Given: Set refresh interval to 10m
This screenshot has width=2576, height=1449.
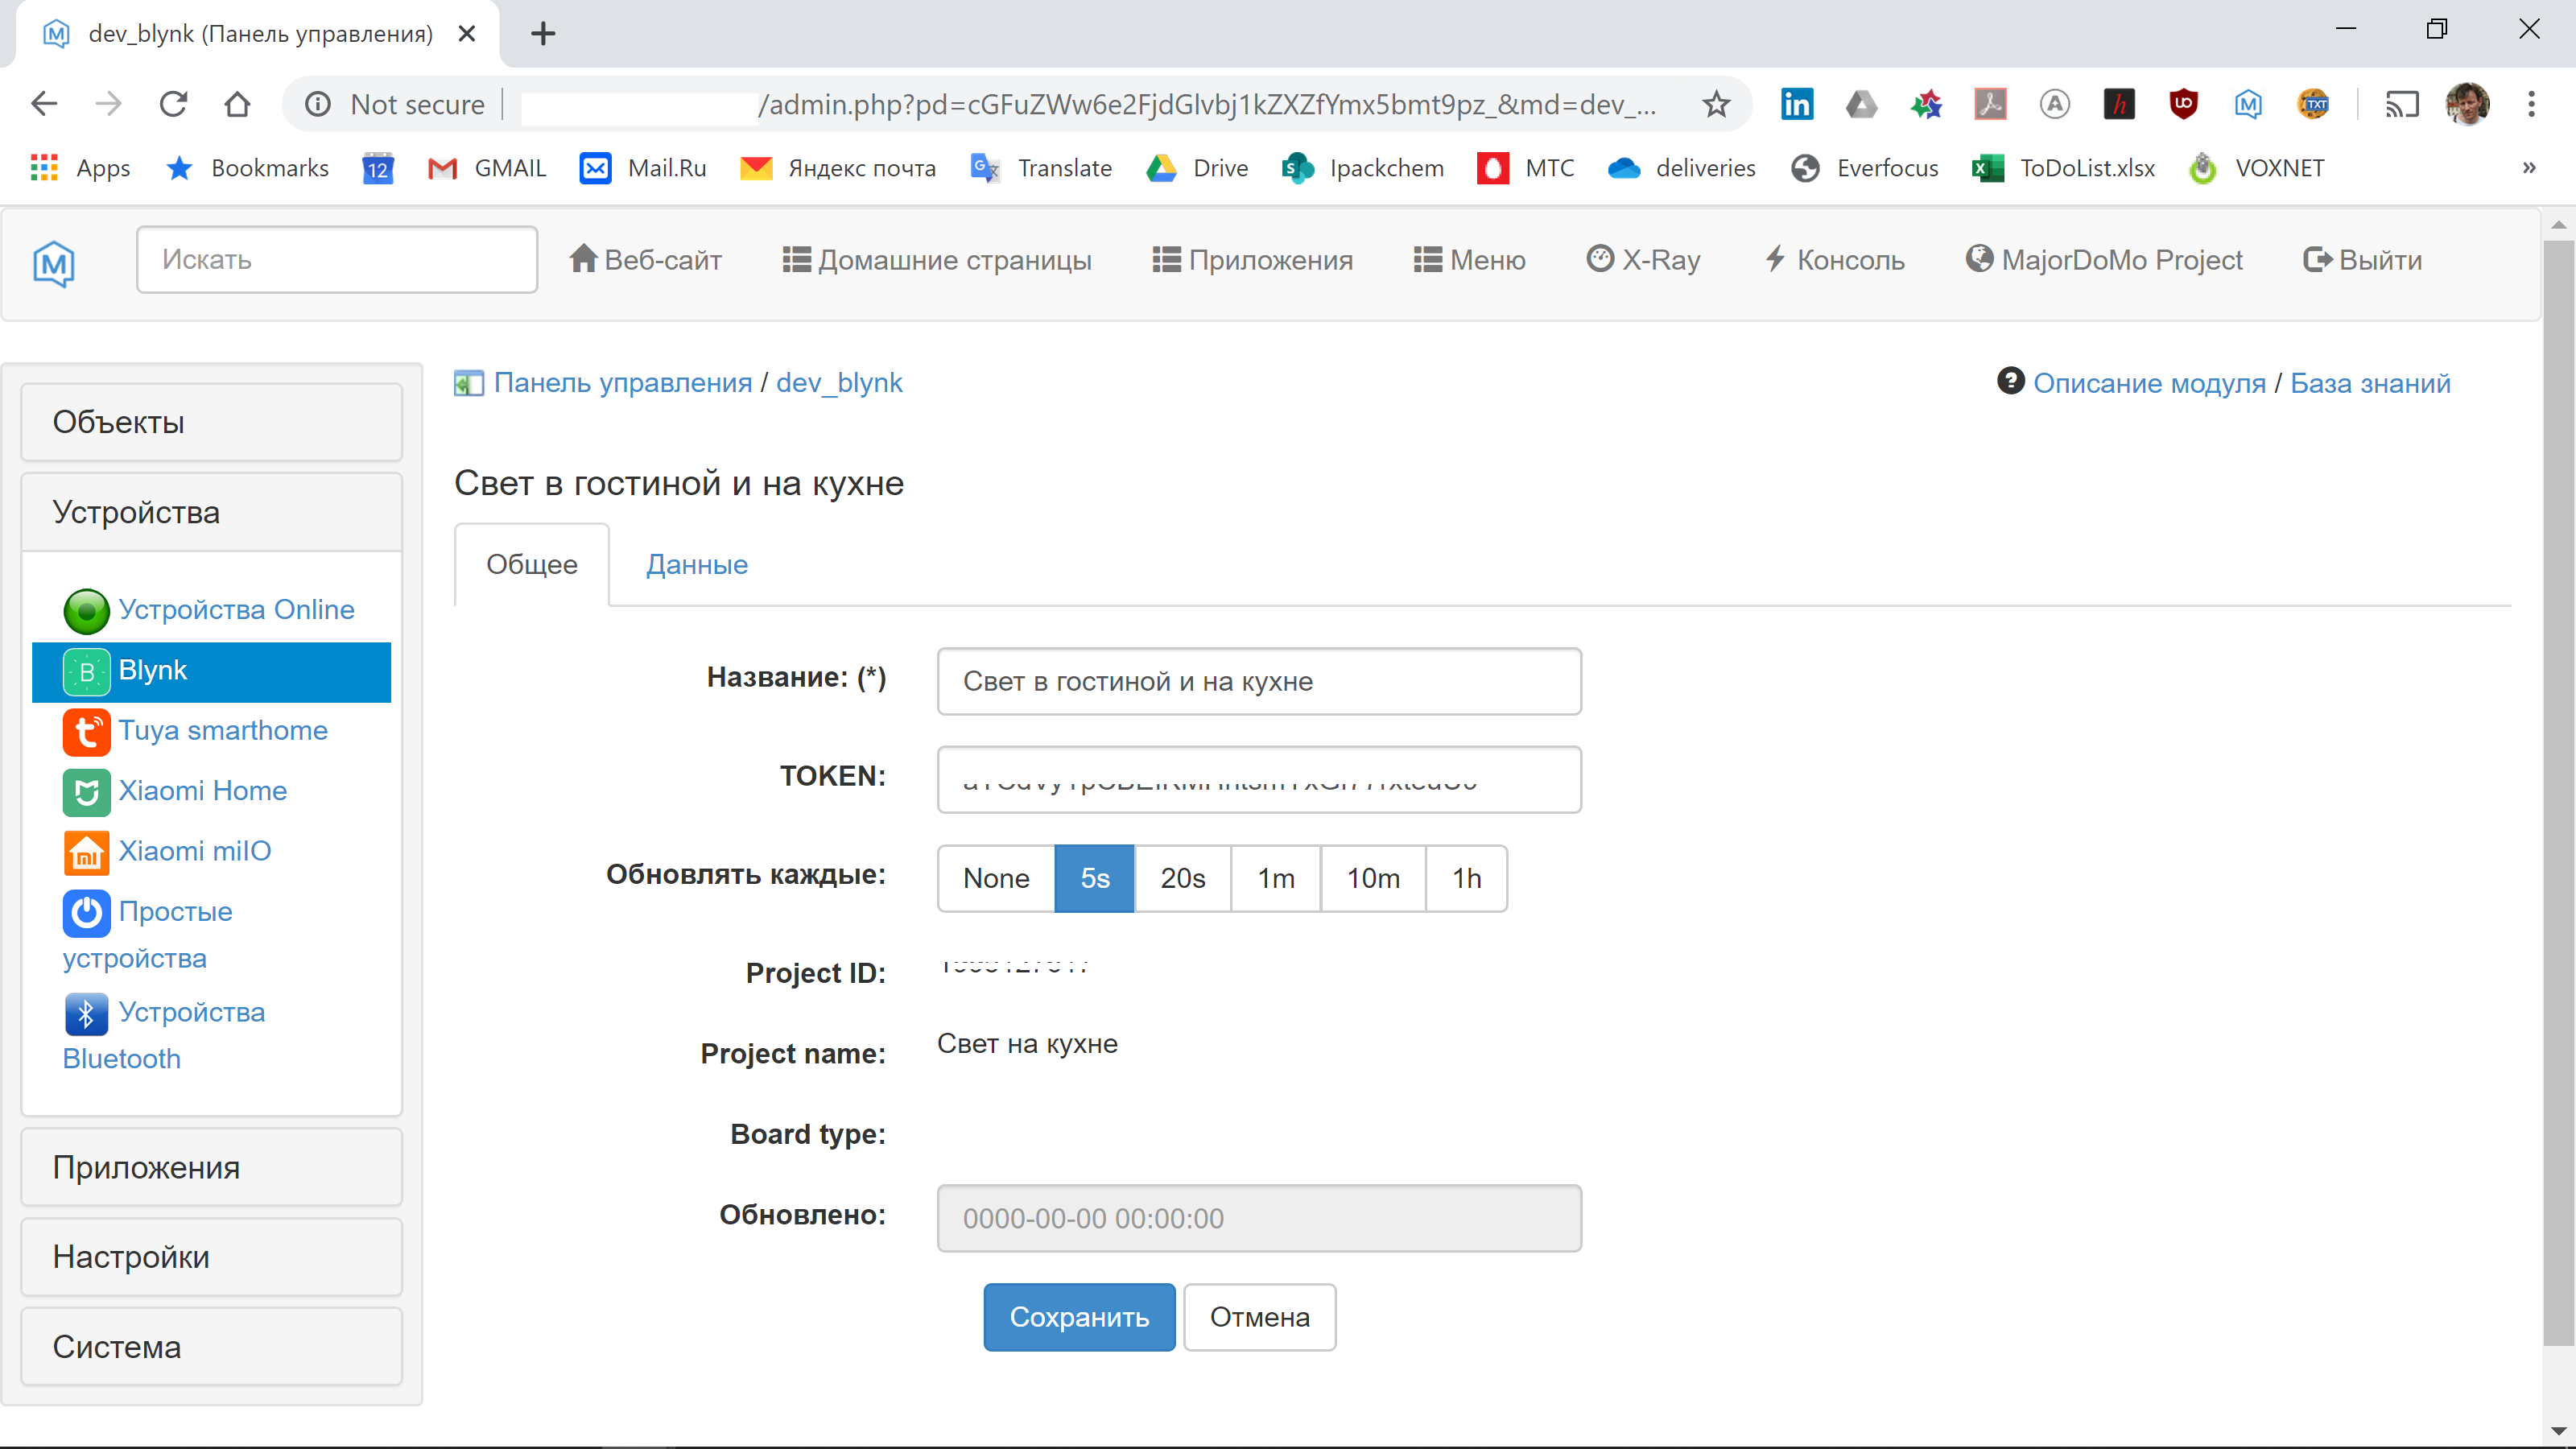Looking at the screenshot, I should point(1372,878).
